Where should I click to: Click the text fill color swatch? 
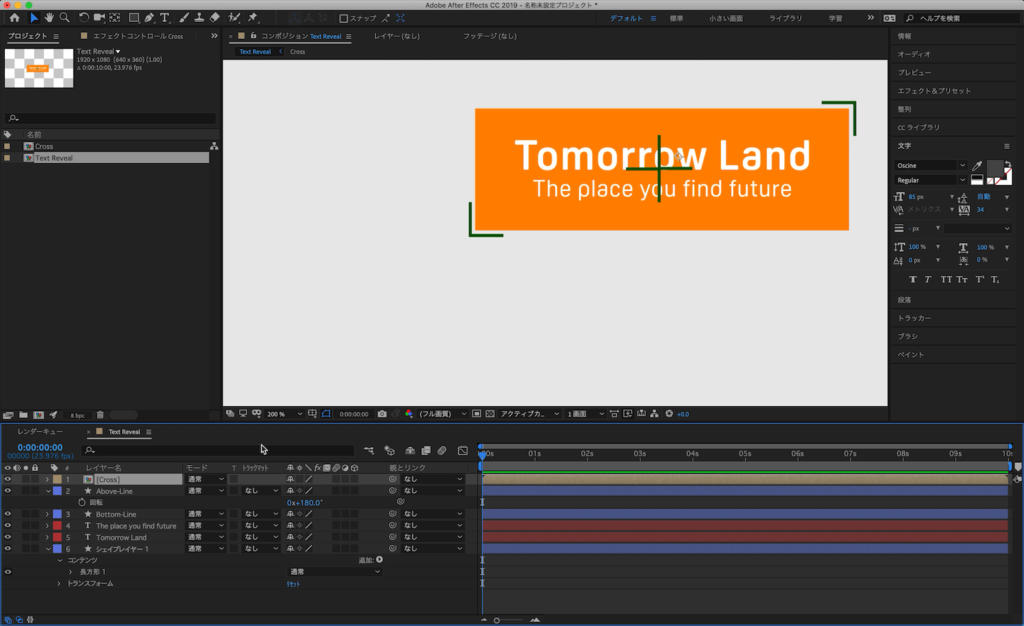pos(994,168)
